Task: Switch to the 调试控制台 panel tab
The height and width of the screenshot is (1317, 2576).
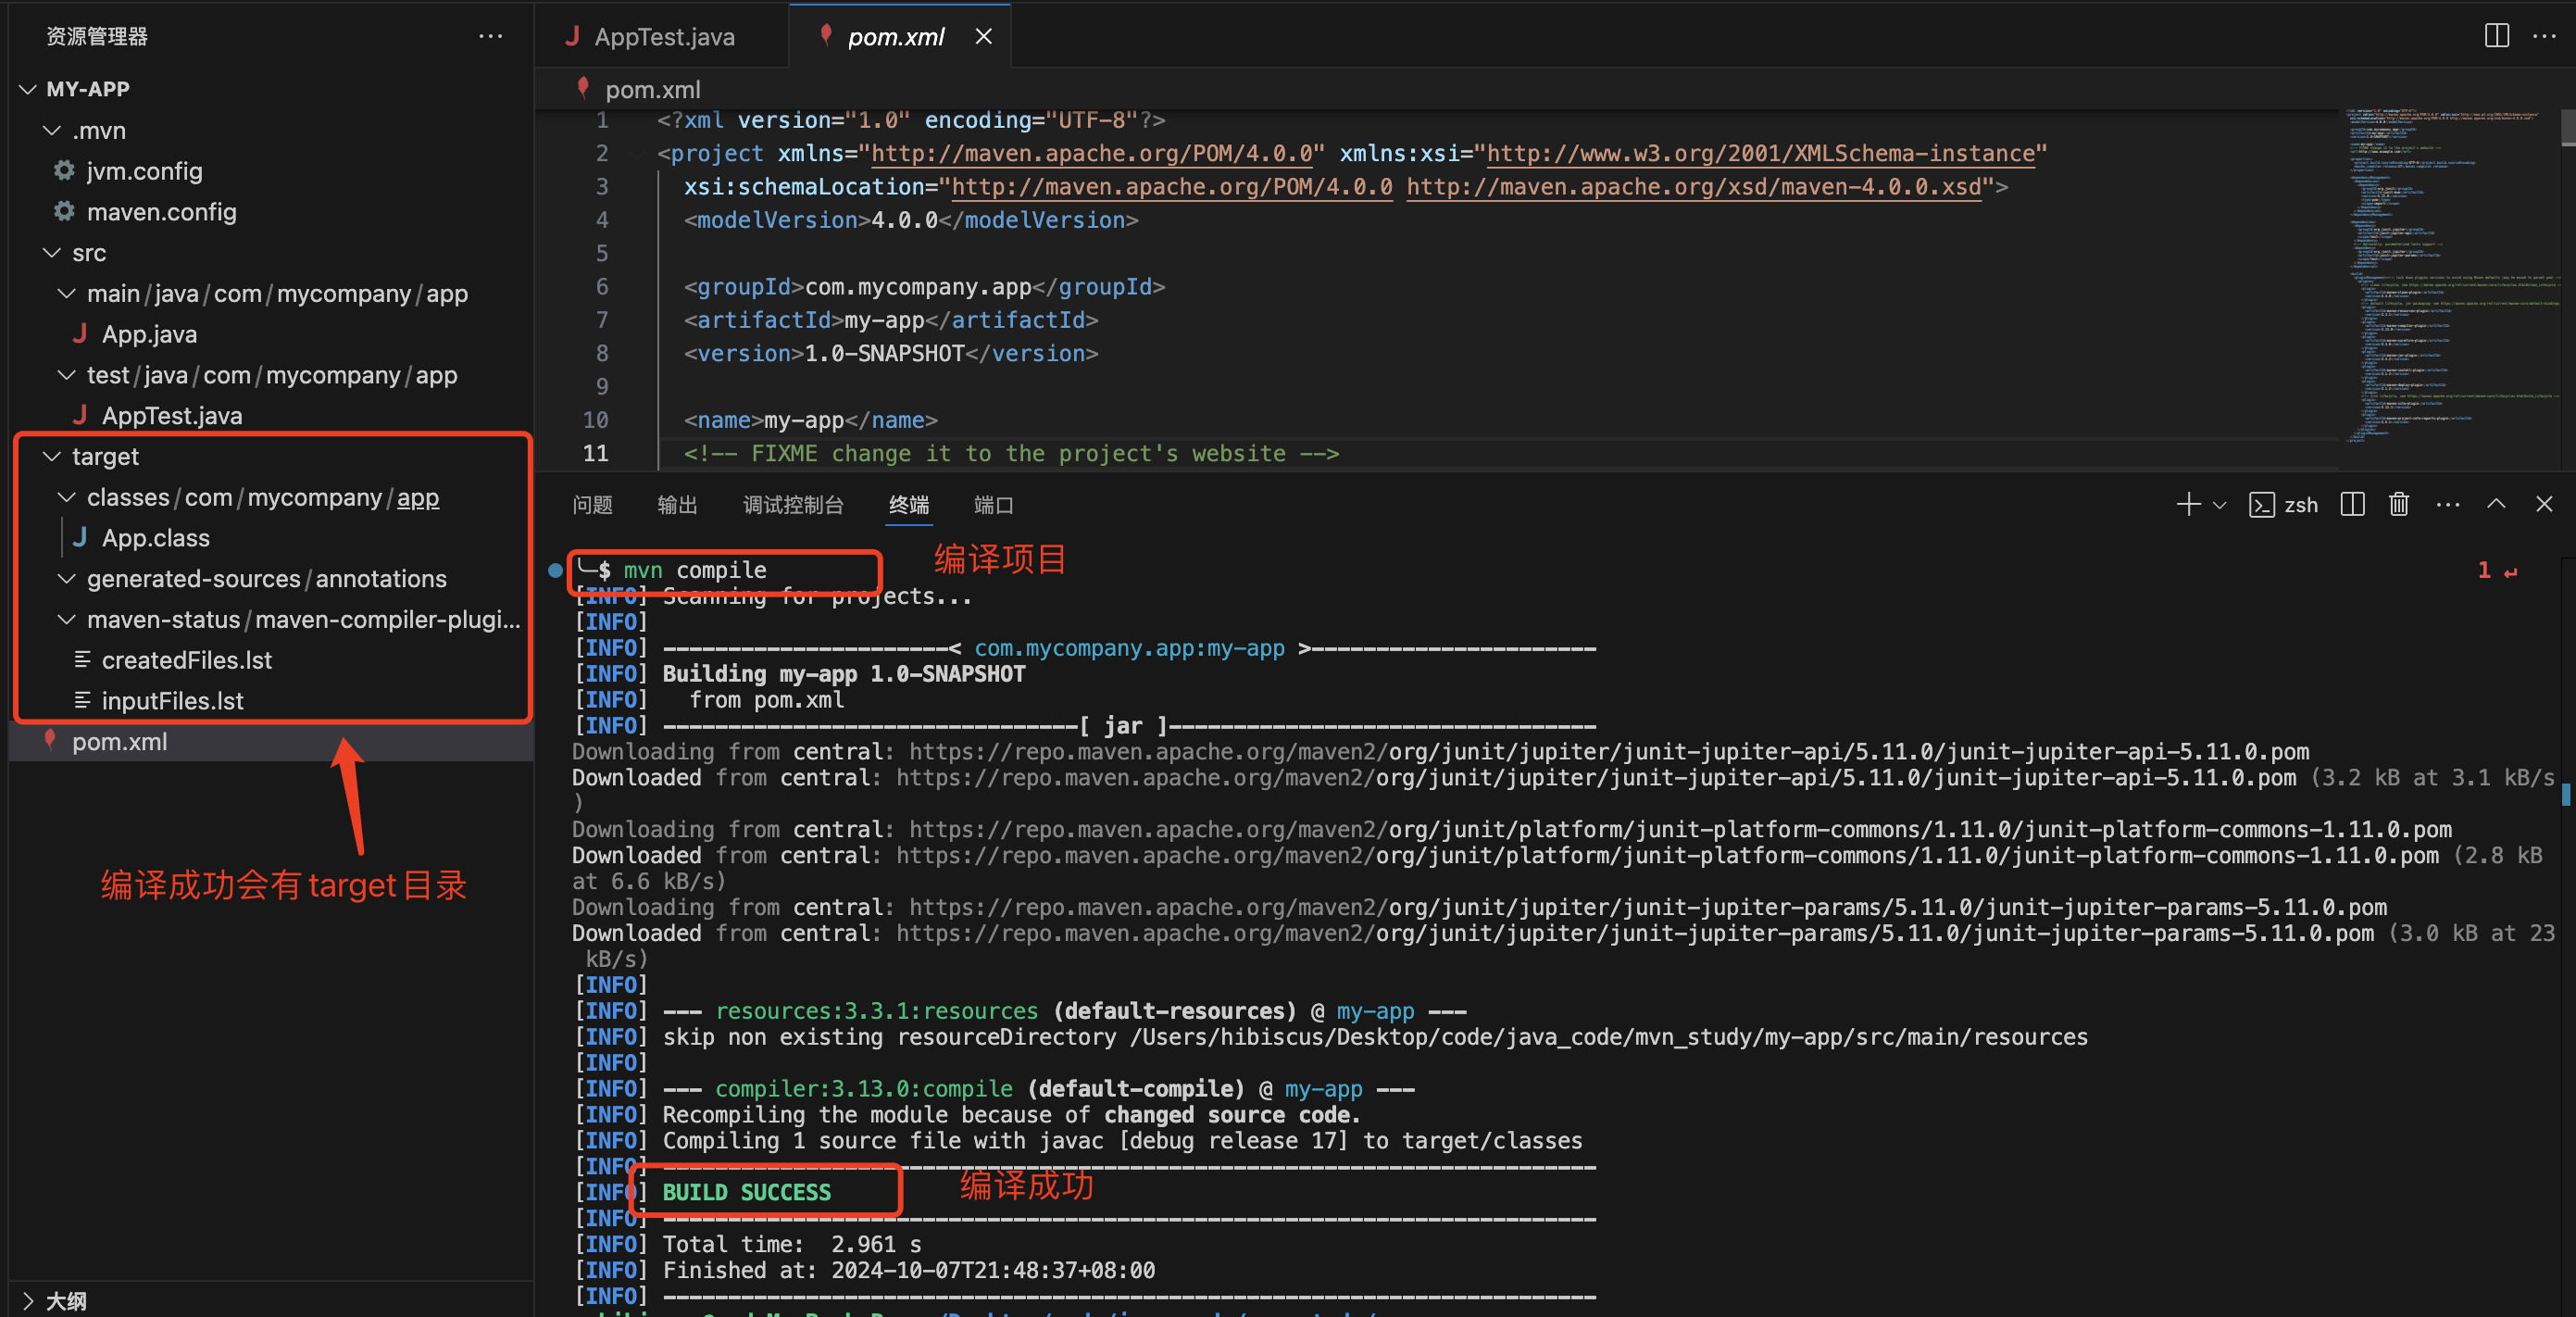Action: click(793, 505)
